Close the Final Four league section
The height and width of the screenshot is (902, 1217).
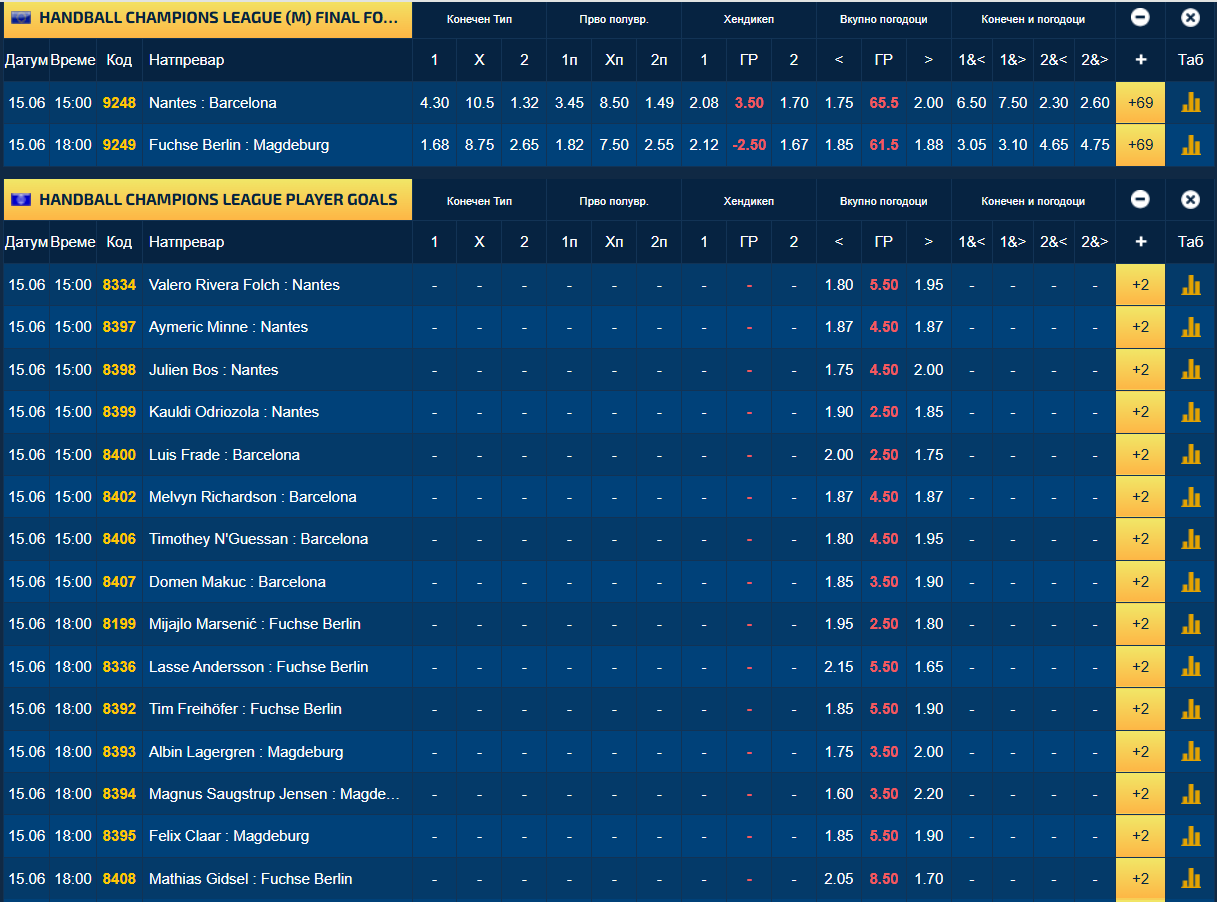point(1190,18)
